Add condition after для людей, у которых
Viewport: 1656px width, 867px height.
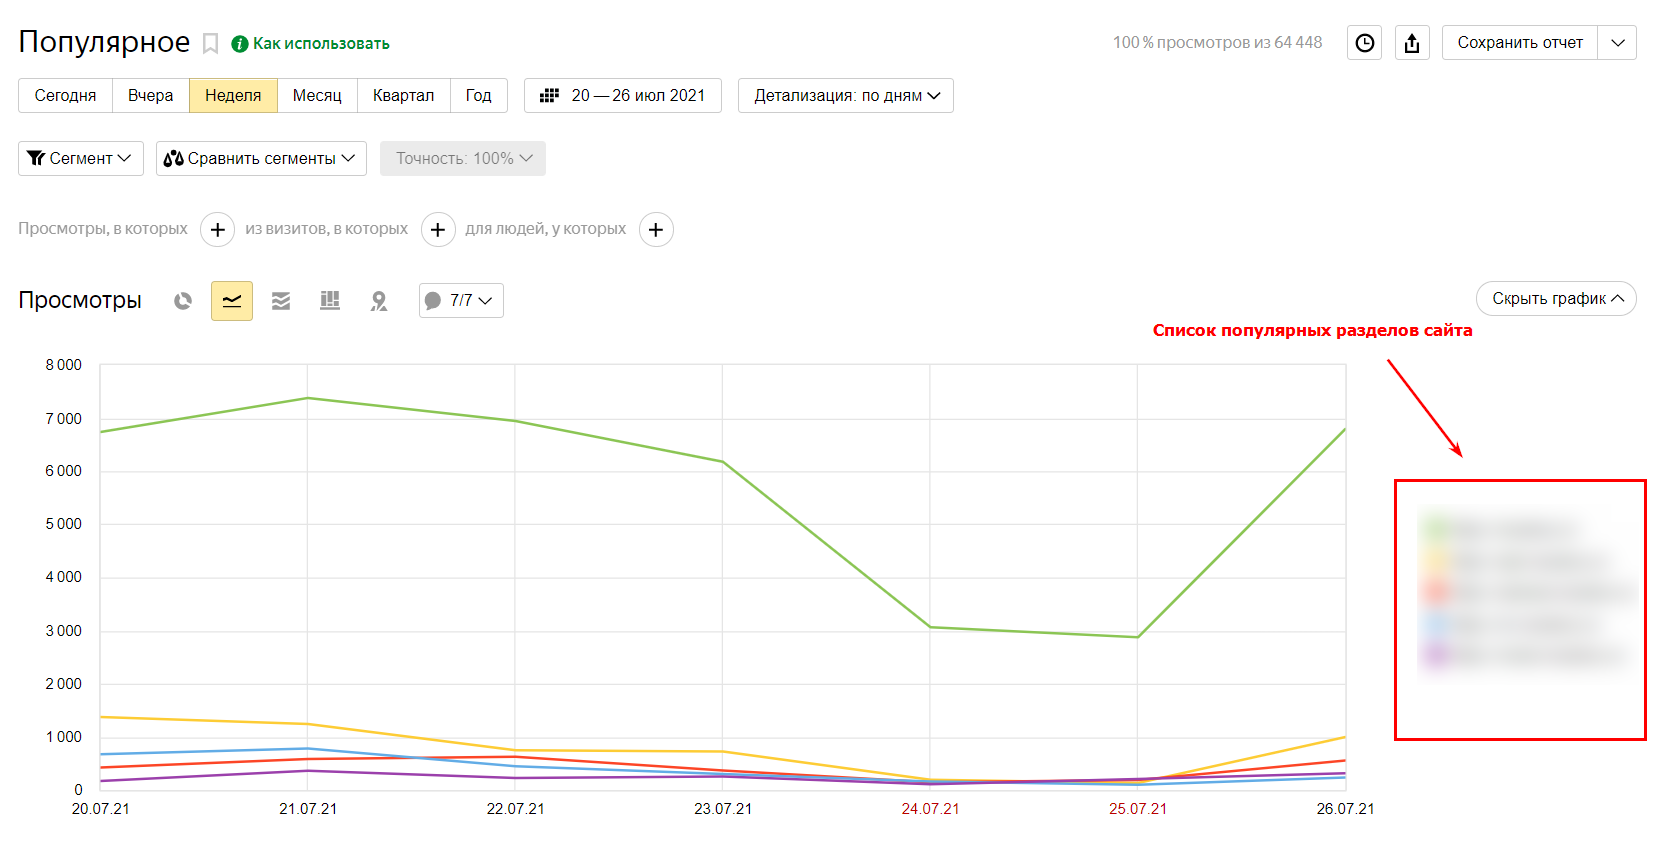coord(656,230)
